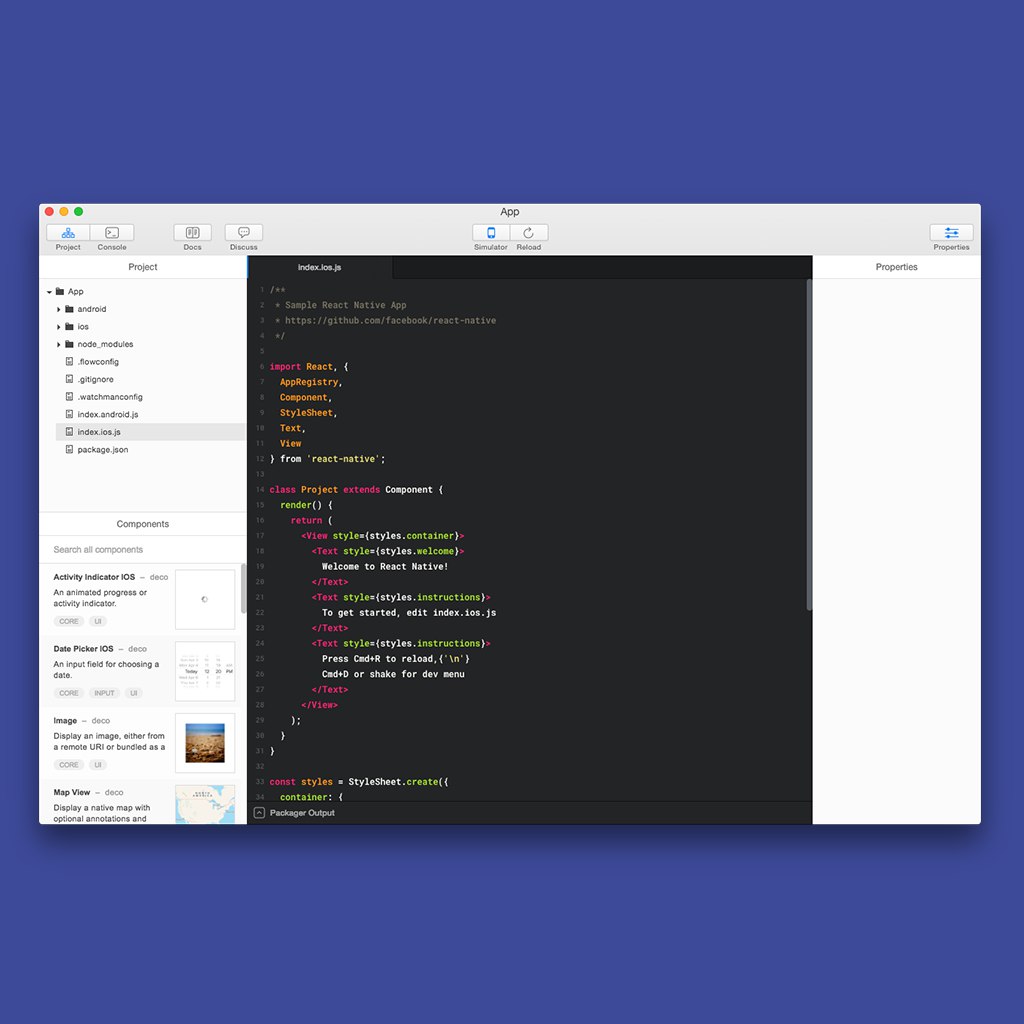Click the android folder icon
Screen dimensions: 1024x1024
click(69, 309)
